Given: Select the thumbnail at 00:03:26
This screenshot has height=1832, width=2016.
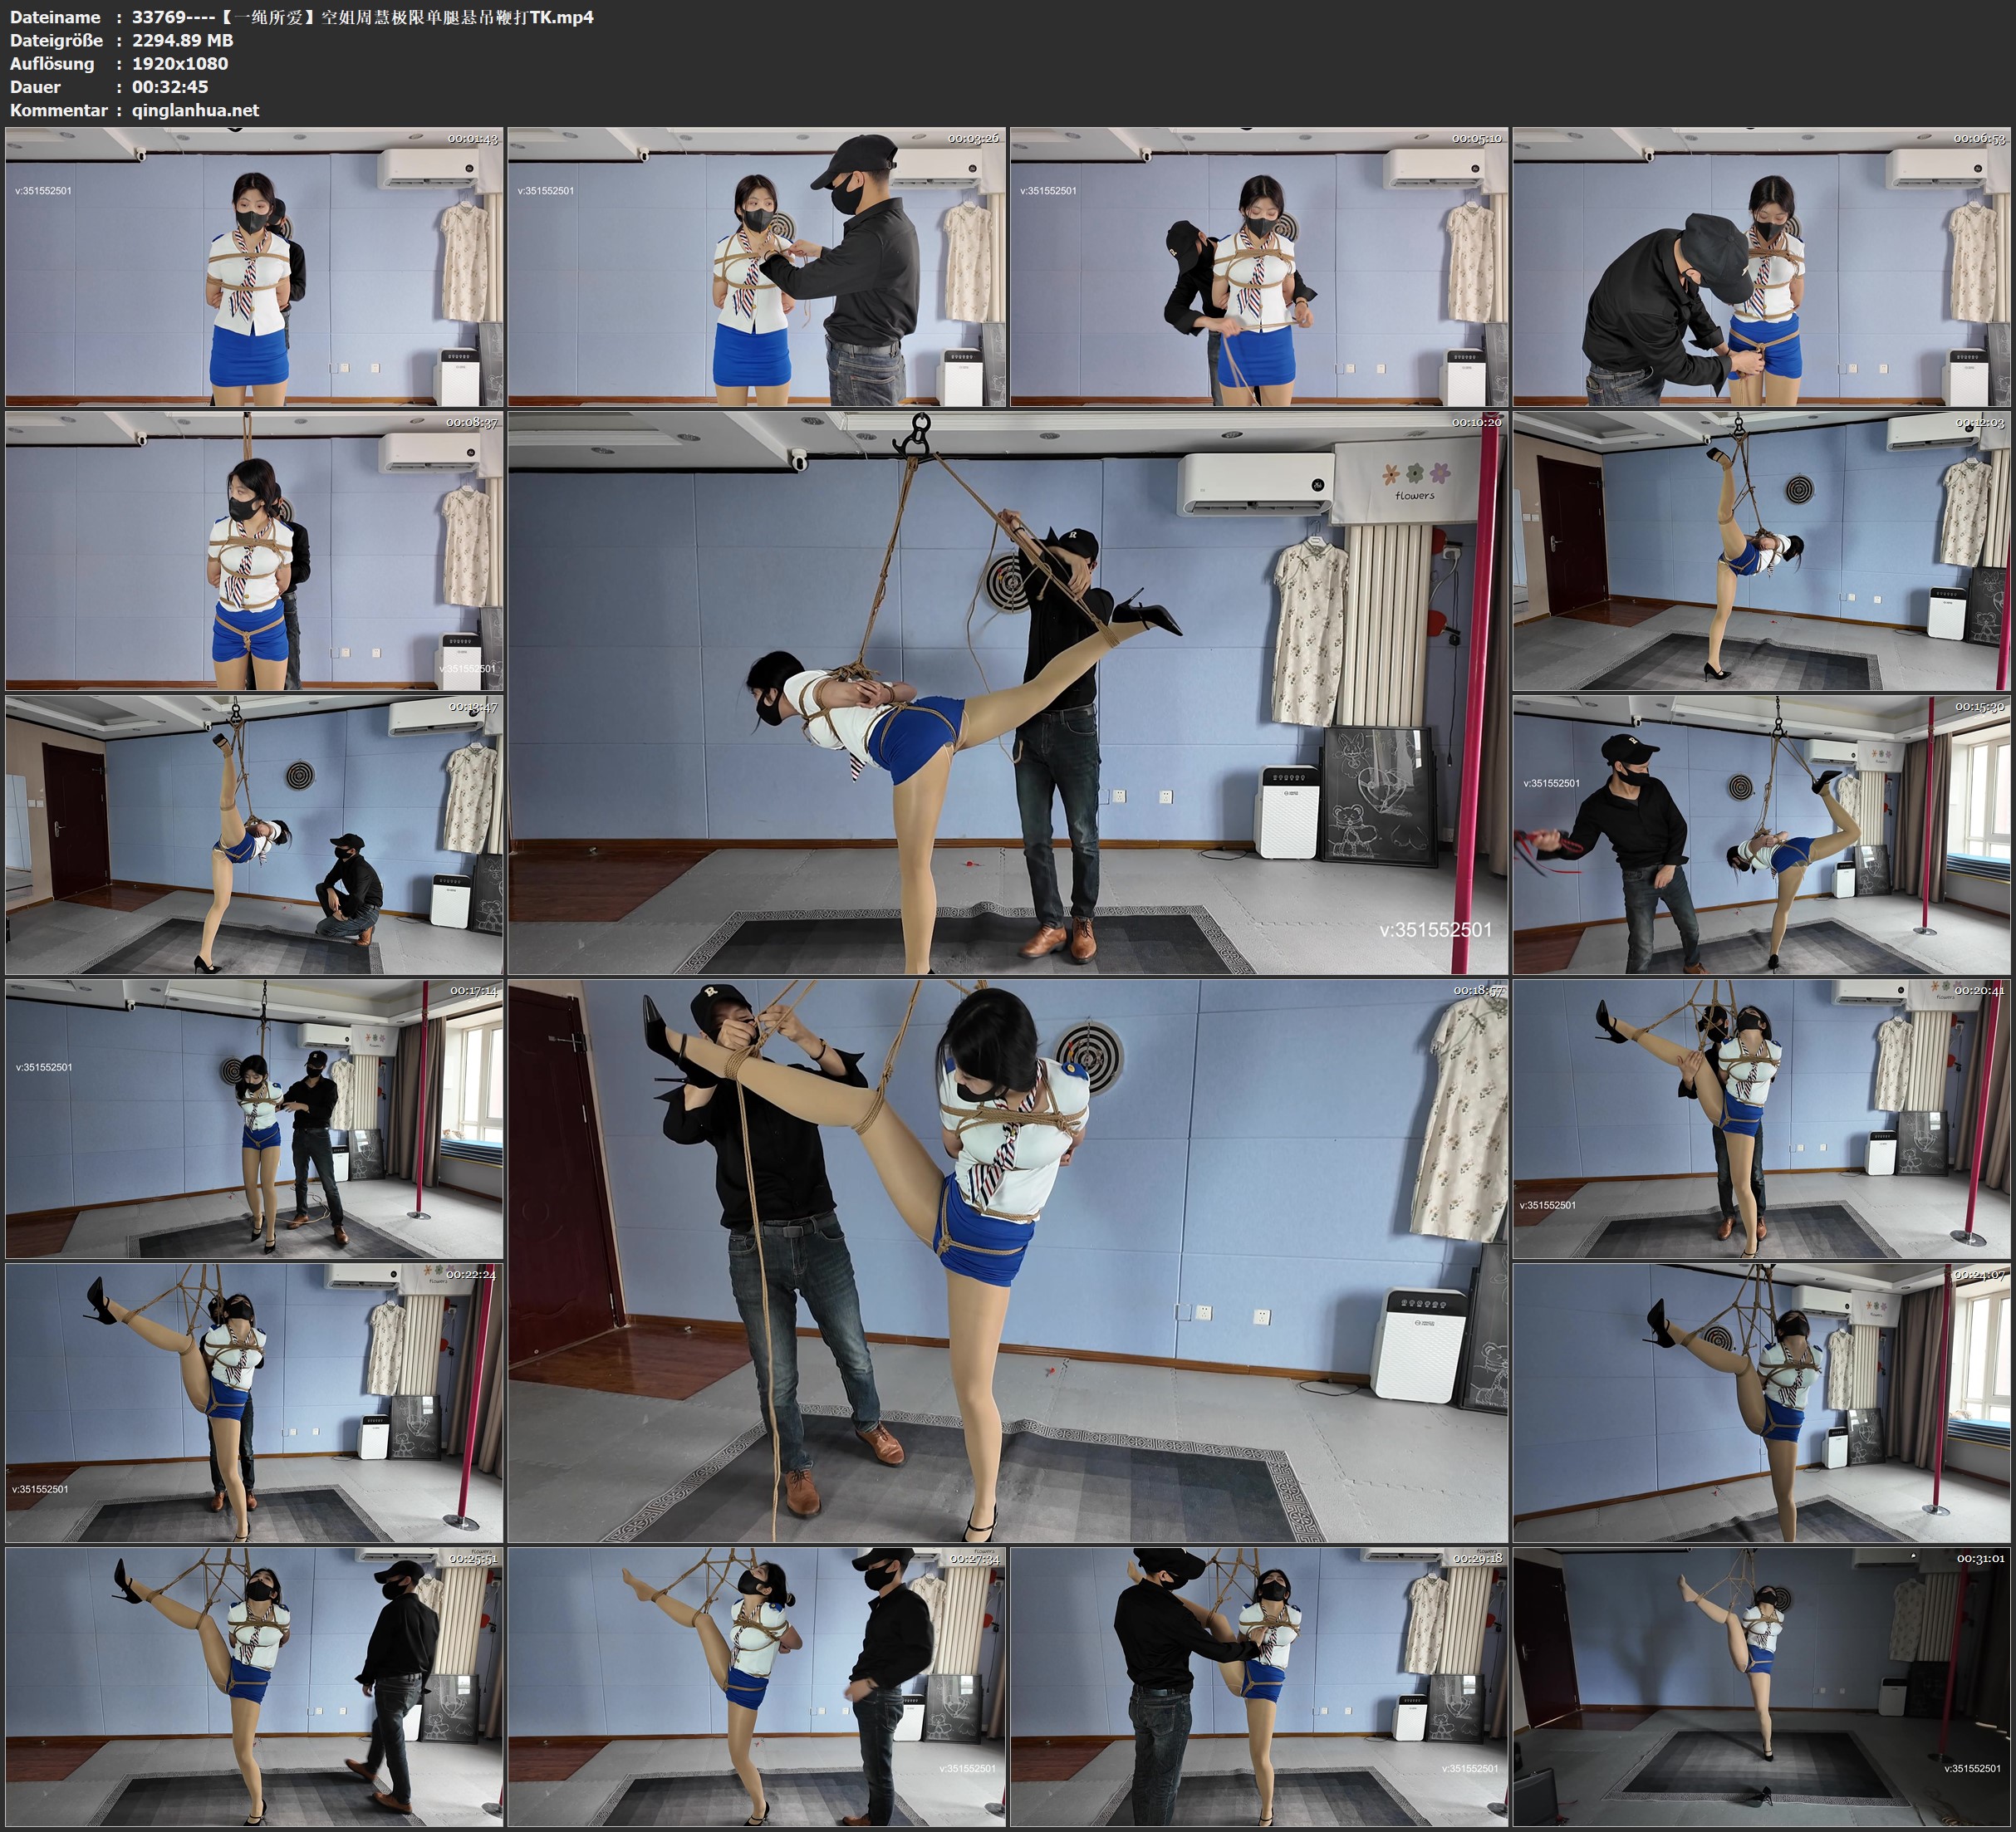Looking at the screenshot, I should (x=756, y=266).
